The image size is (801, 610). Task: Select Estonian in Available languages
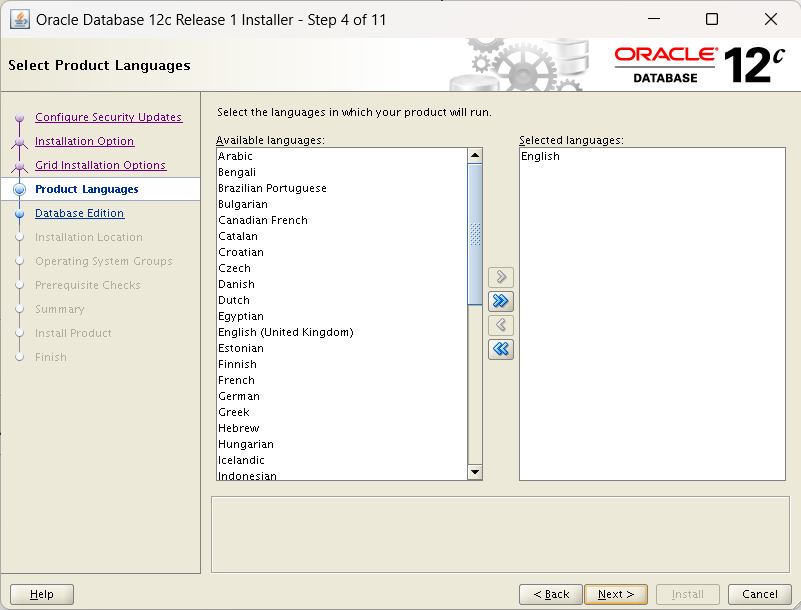(342, 348)
